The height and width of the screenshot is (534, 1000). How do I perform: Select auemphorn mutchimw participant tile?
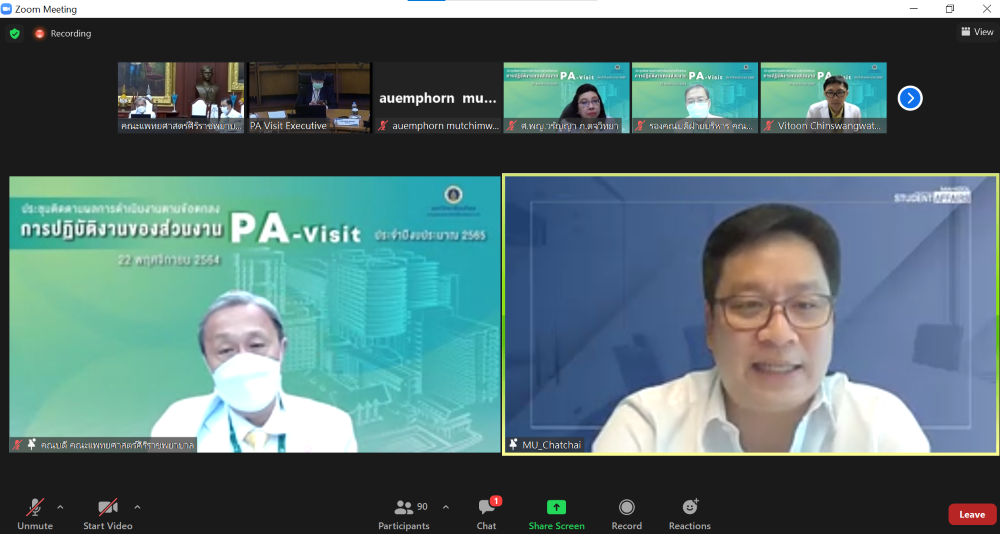click(438, 98)
